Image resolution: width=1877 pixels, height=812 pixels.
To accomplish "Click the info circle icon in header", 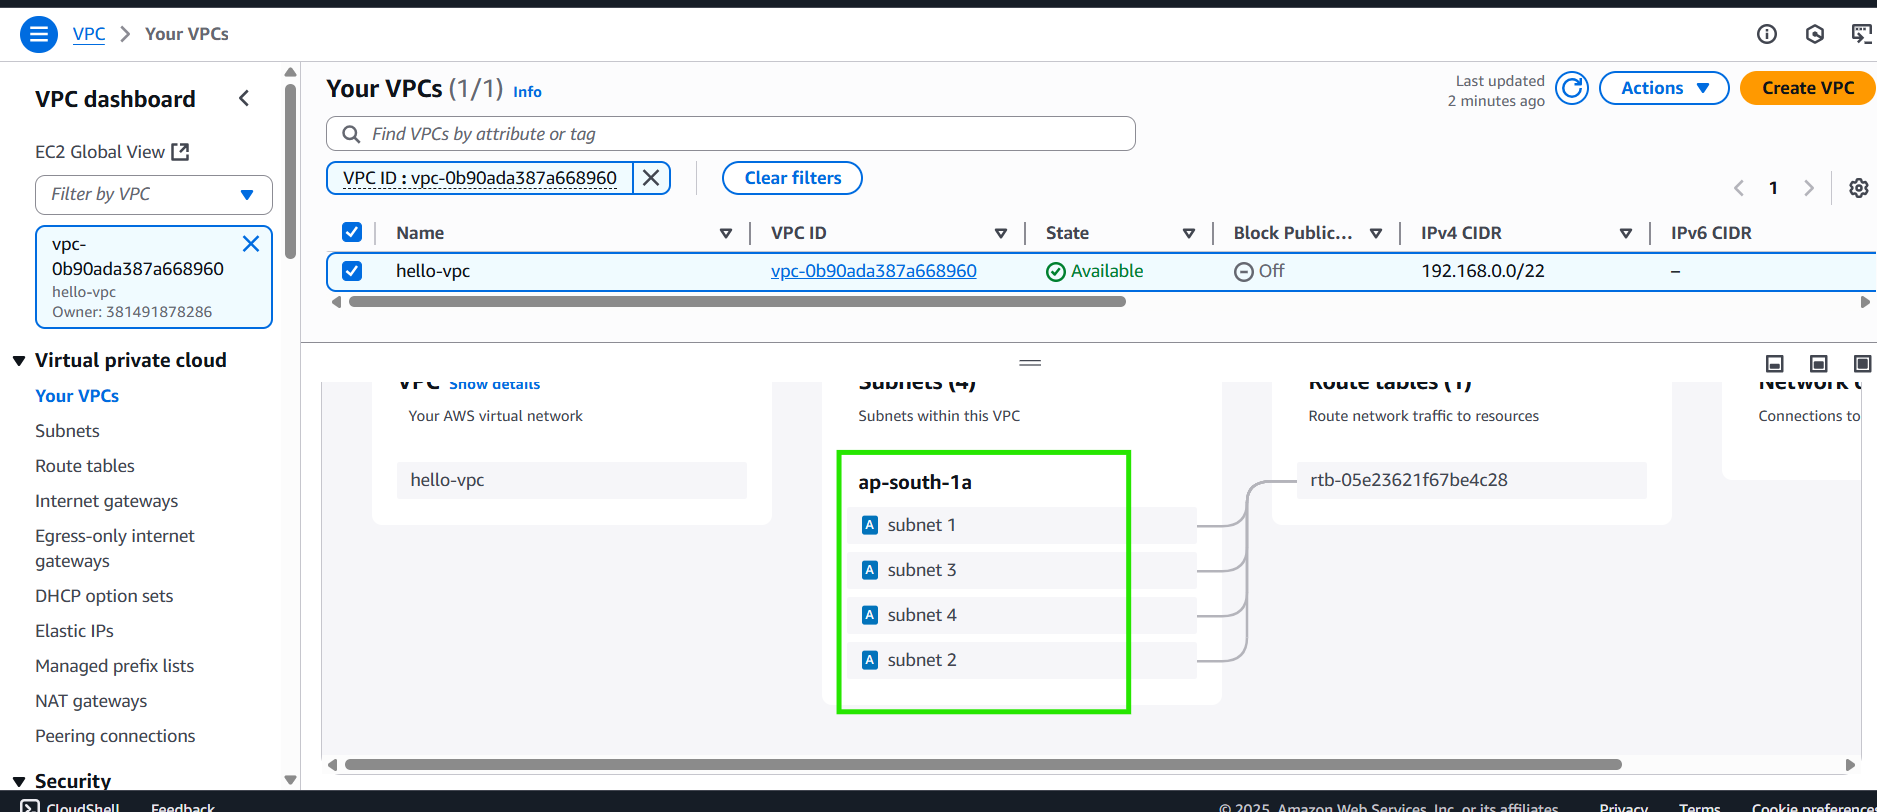I will [x=1767, y=34].
